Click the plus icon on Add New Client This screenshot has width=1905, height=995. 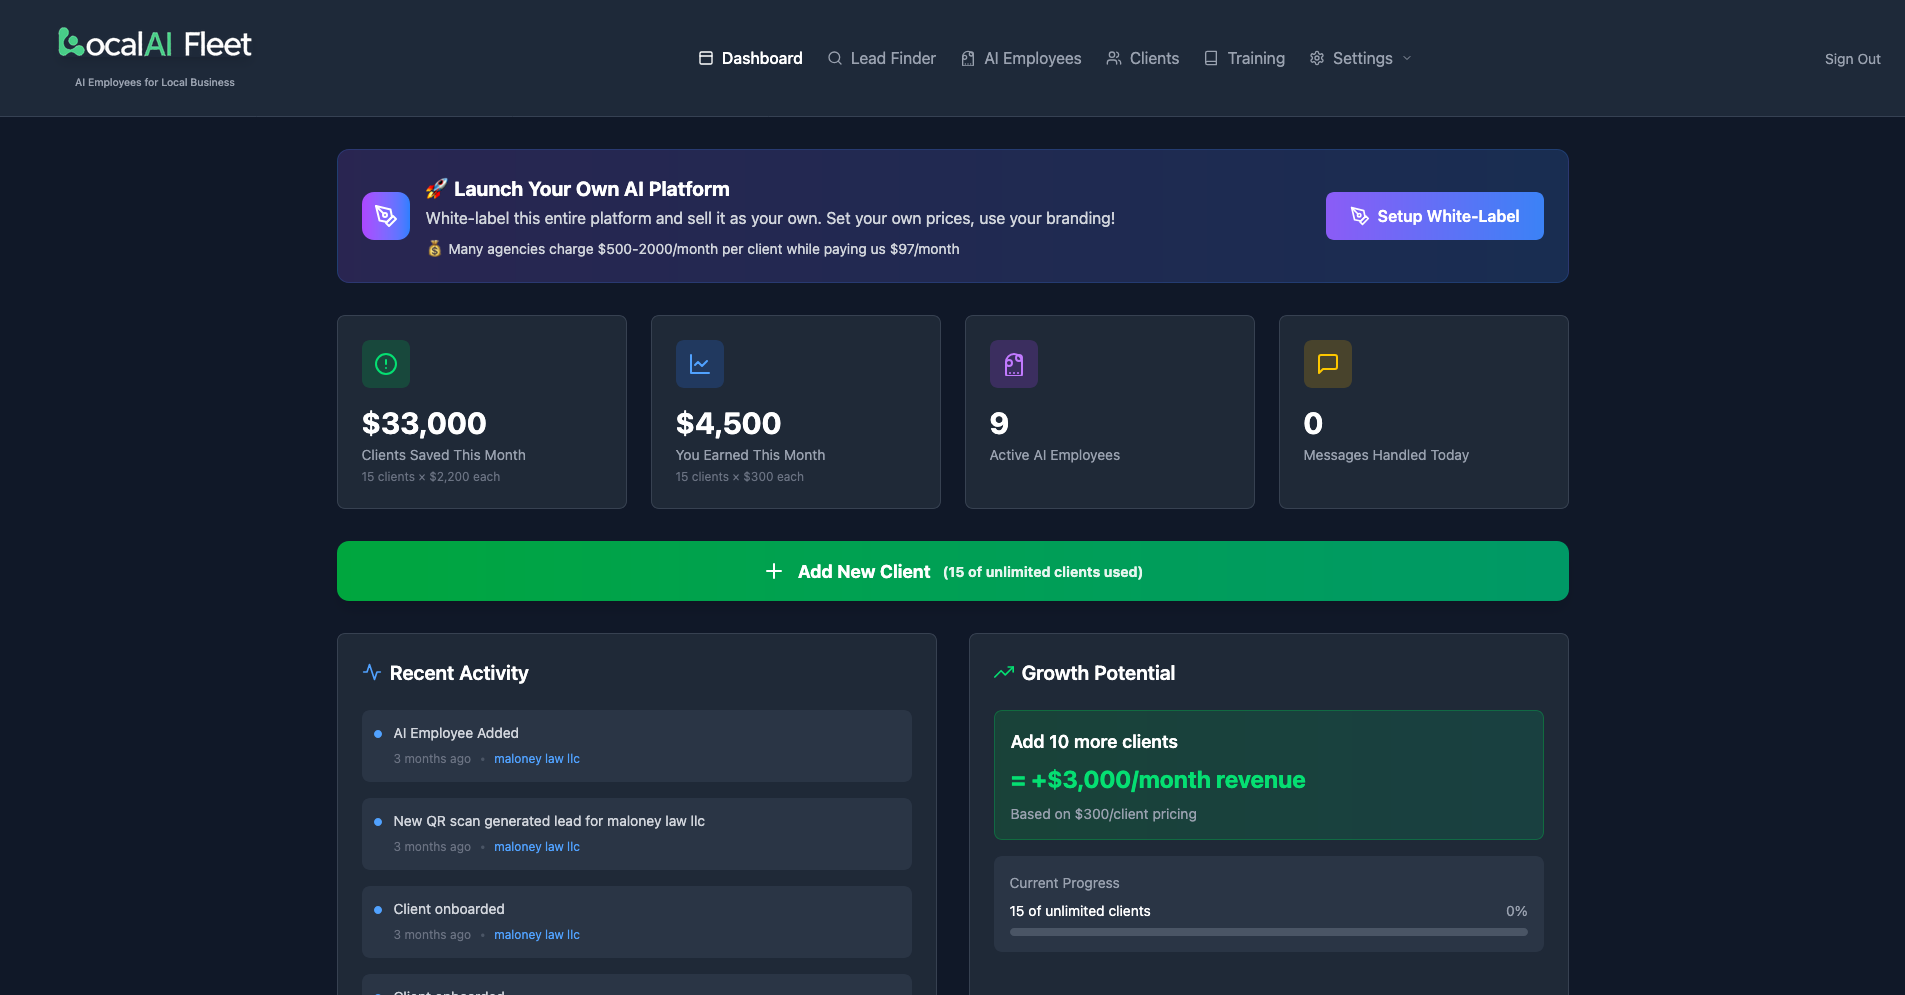tap(774, 570)
